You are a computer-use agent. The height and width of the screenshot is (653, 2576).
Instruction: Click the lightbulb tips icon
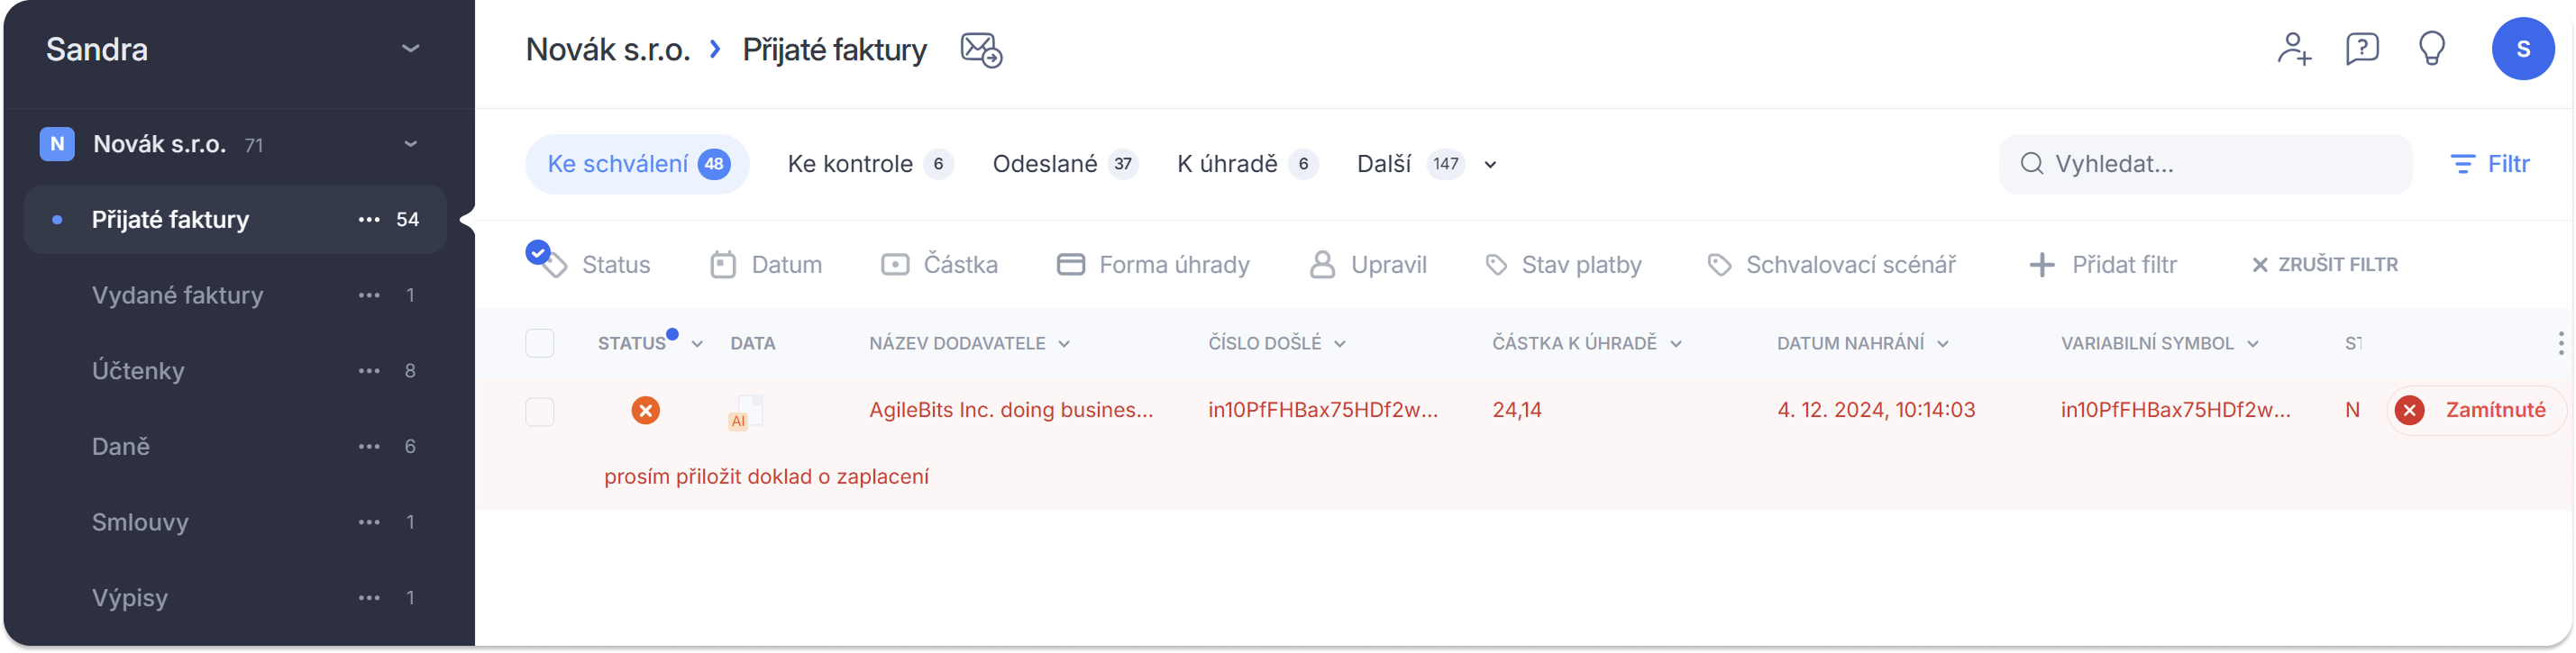[2431, 48]
